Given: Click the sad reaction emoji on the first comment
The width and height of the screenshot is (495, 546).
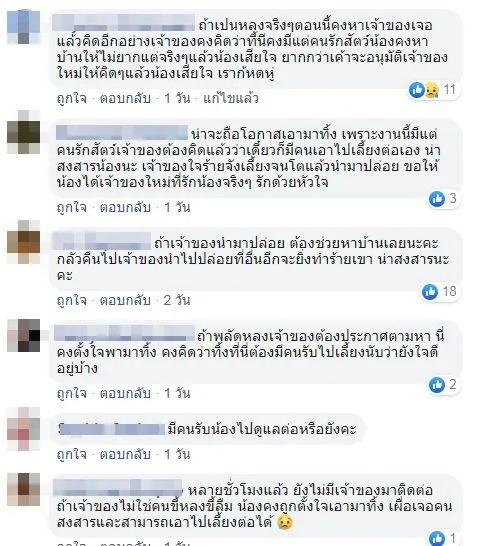Looking at the screenshot, I should click(x=432, y=90).
